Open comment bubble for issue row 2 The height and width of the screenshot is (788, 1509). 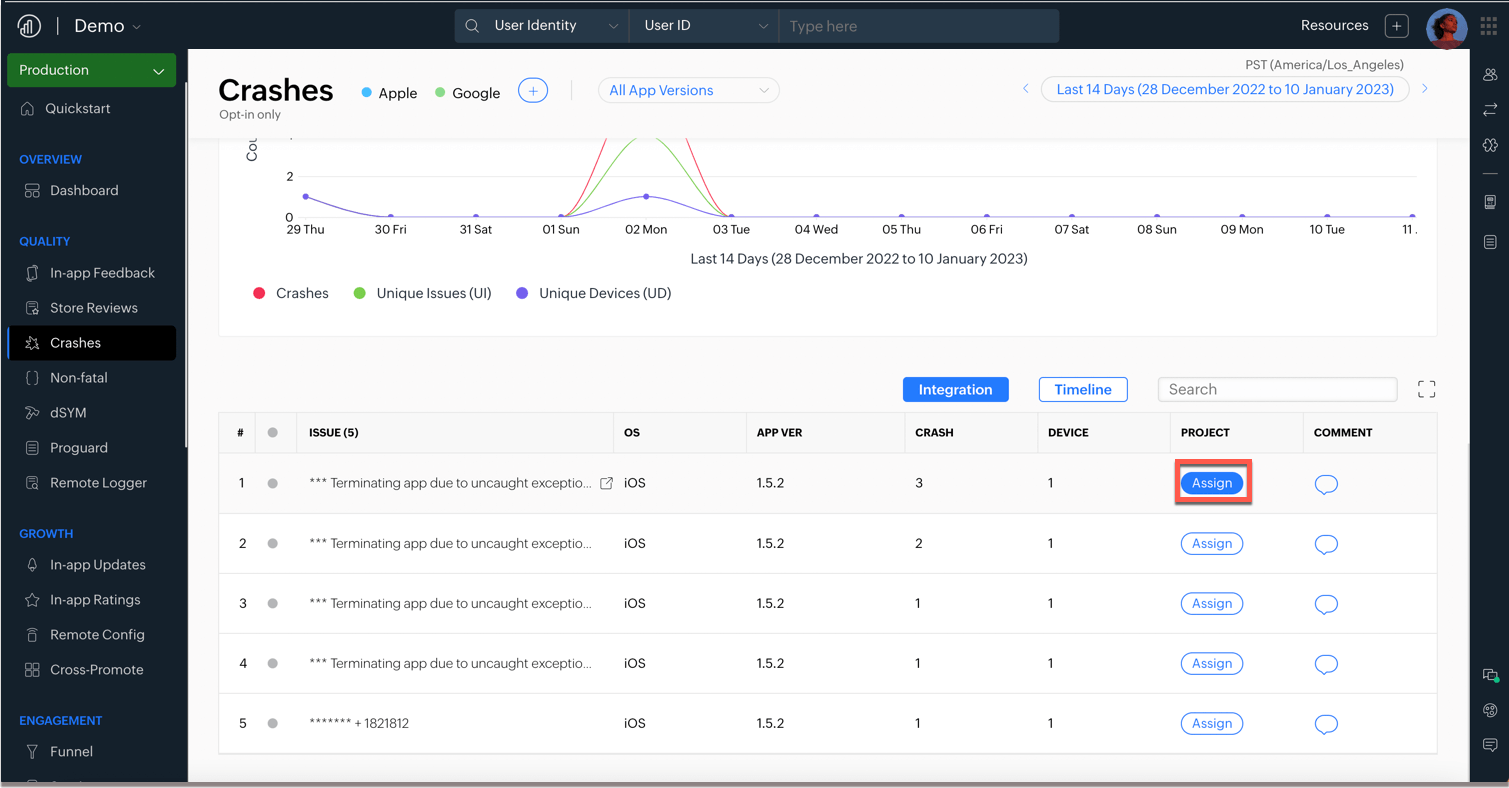click(x=1326, y=544)
